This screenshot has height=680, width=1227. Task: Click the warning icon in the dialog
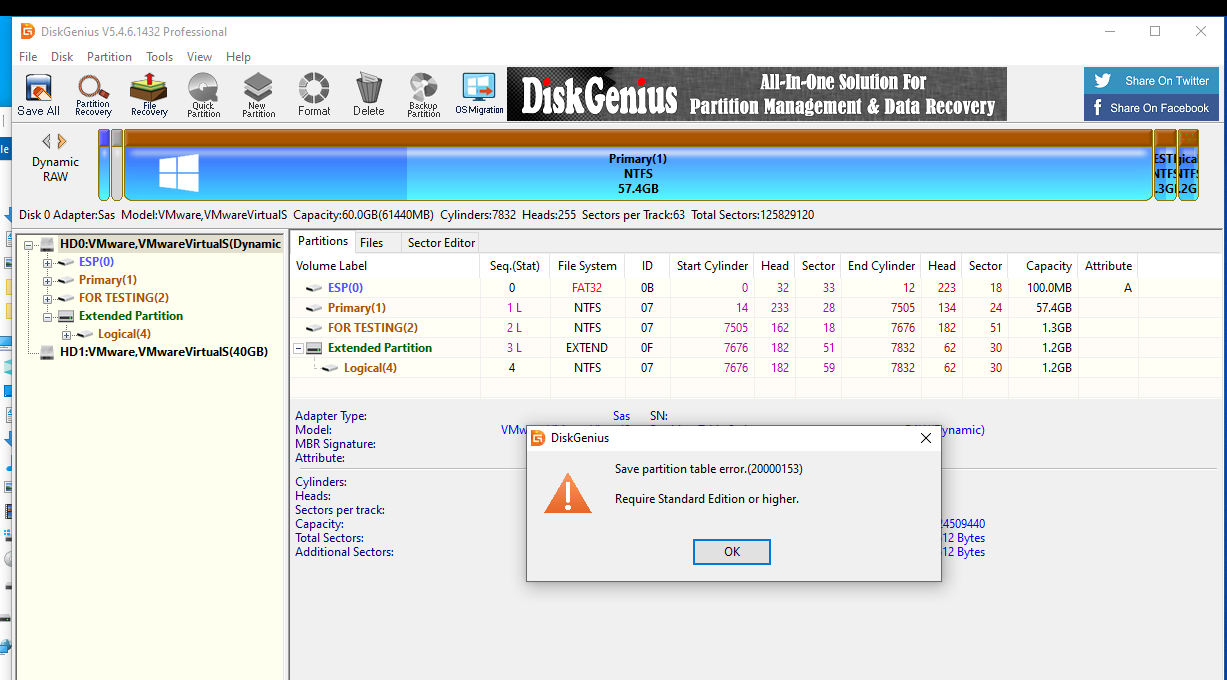(568, 494)
